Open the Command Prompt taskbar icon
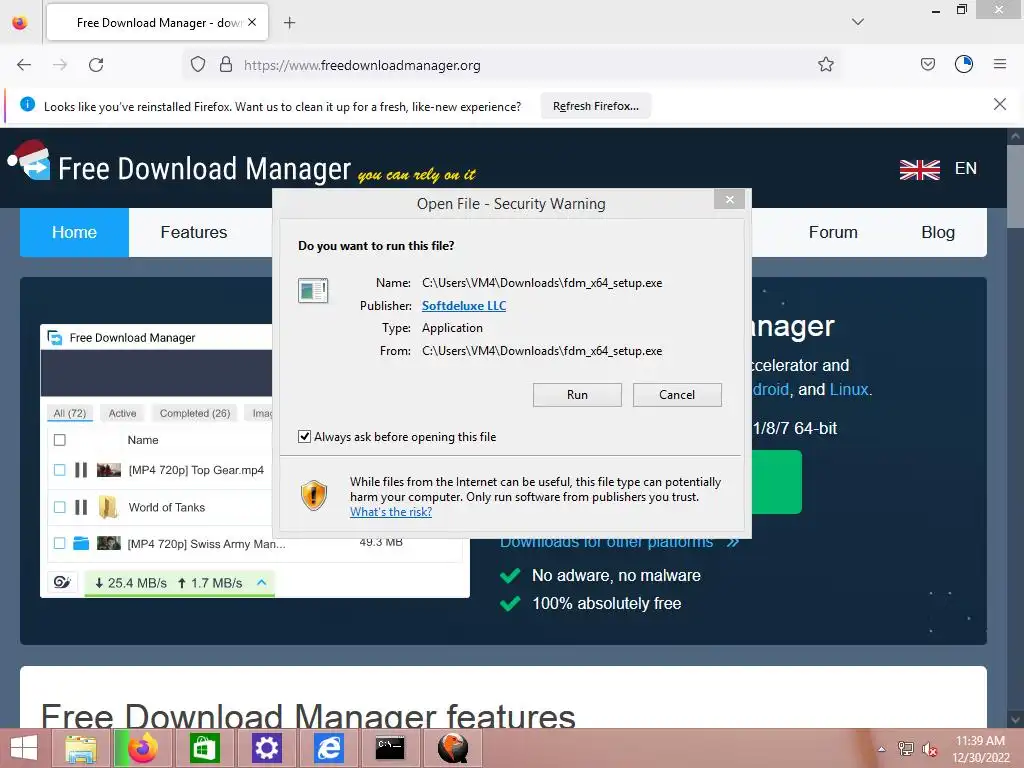Image resolution: width=1024 pixels, height=768 pixels. [390, 748]
